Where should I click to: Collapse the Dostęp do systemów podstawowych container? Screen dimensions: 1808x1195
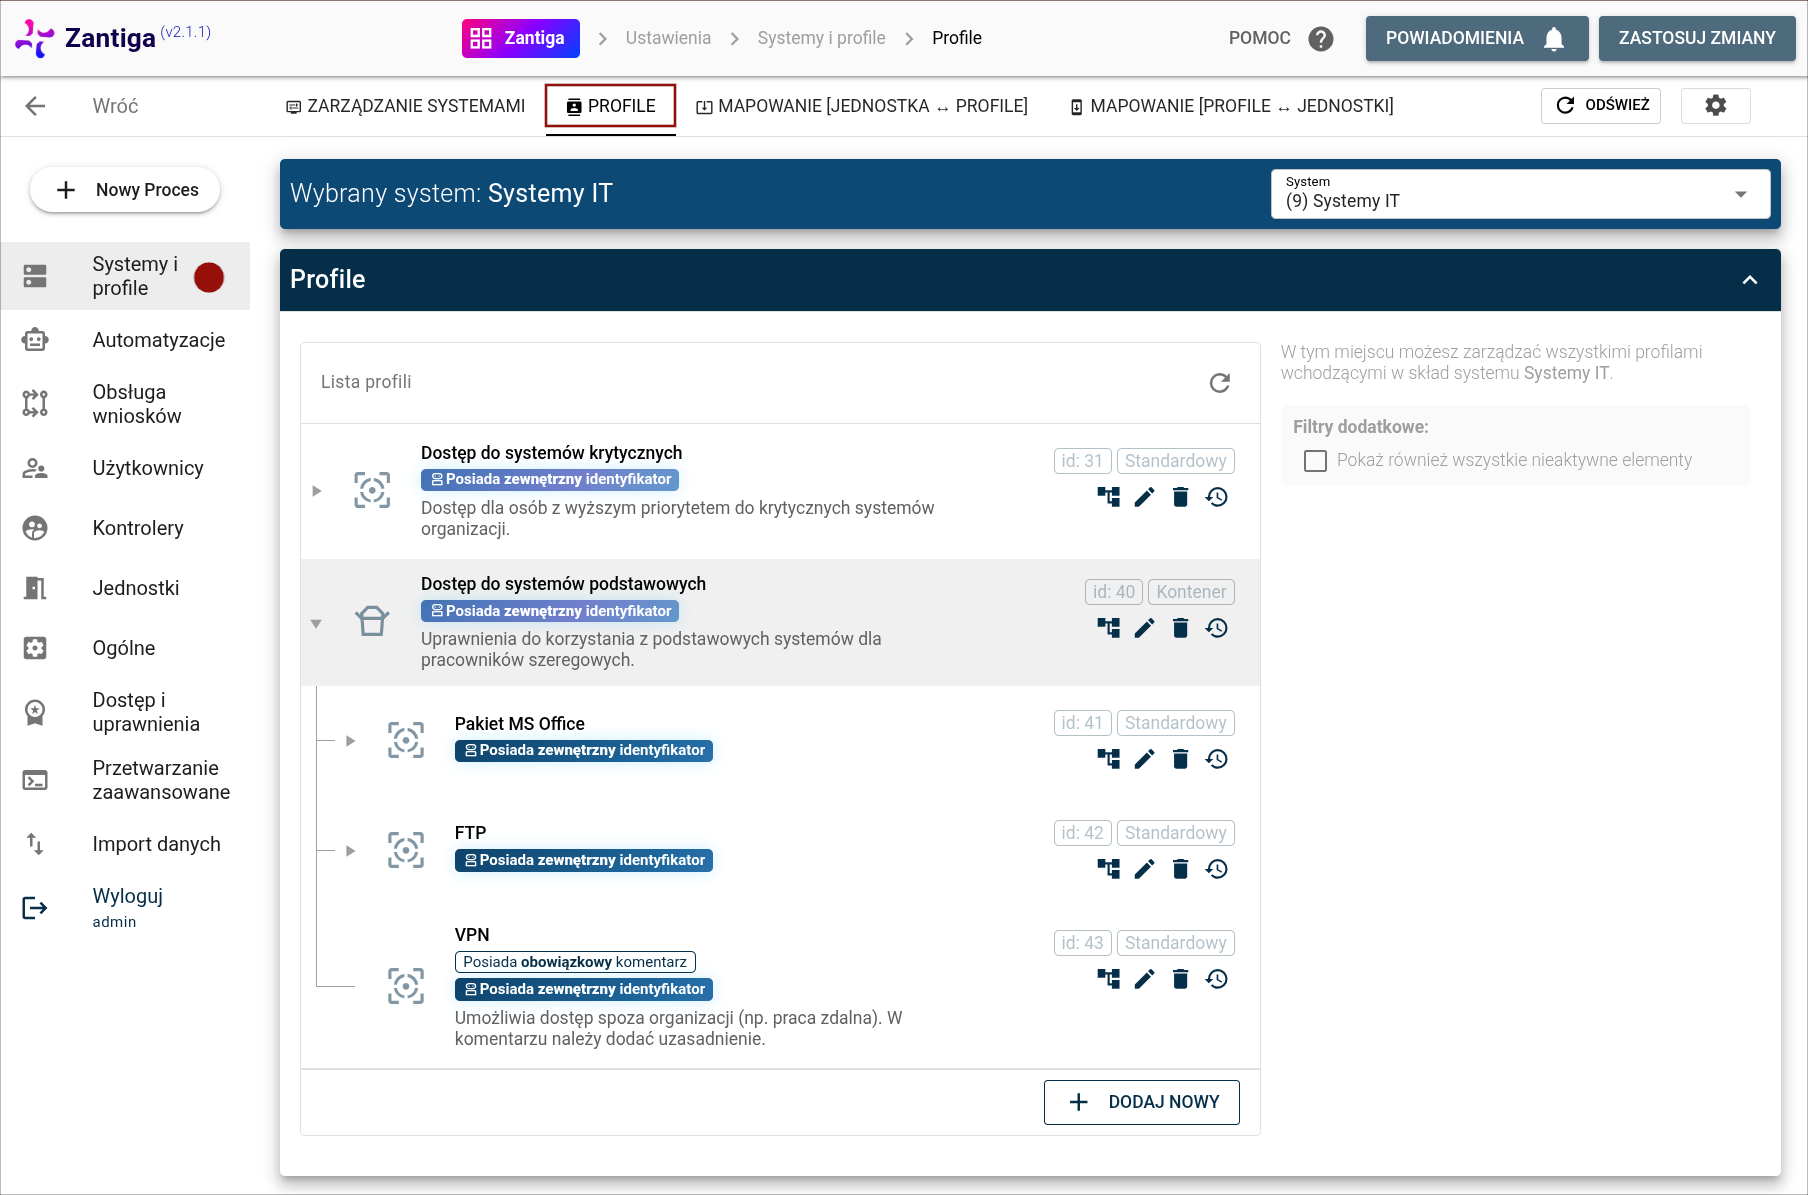pyautogui.click(x=317, y=623)
